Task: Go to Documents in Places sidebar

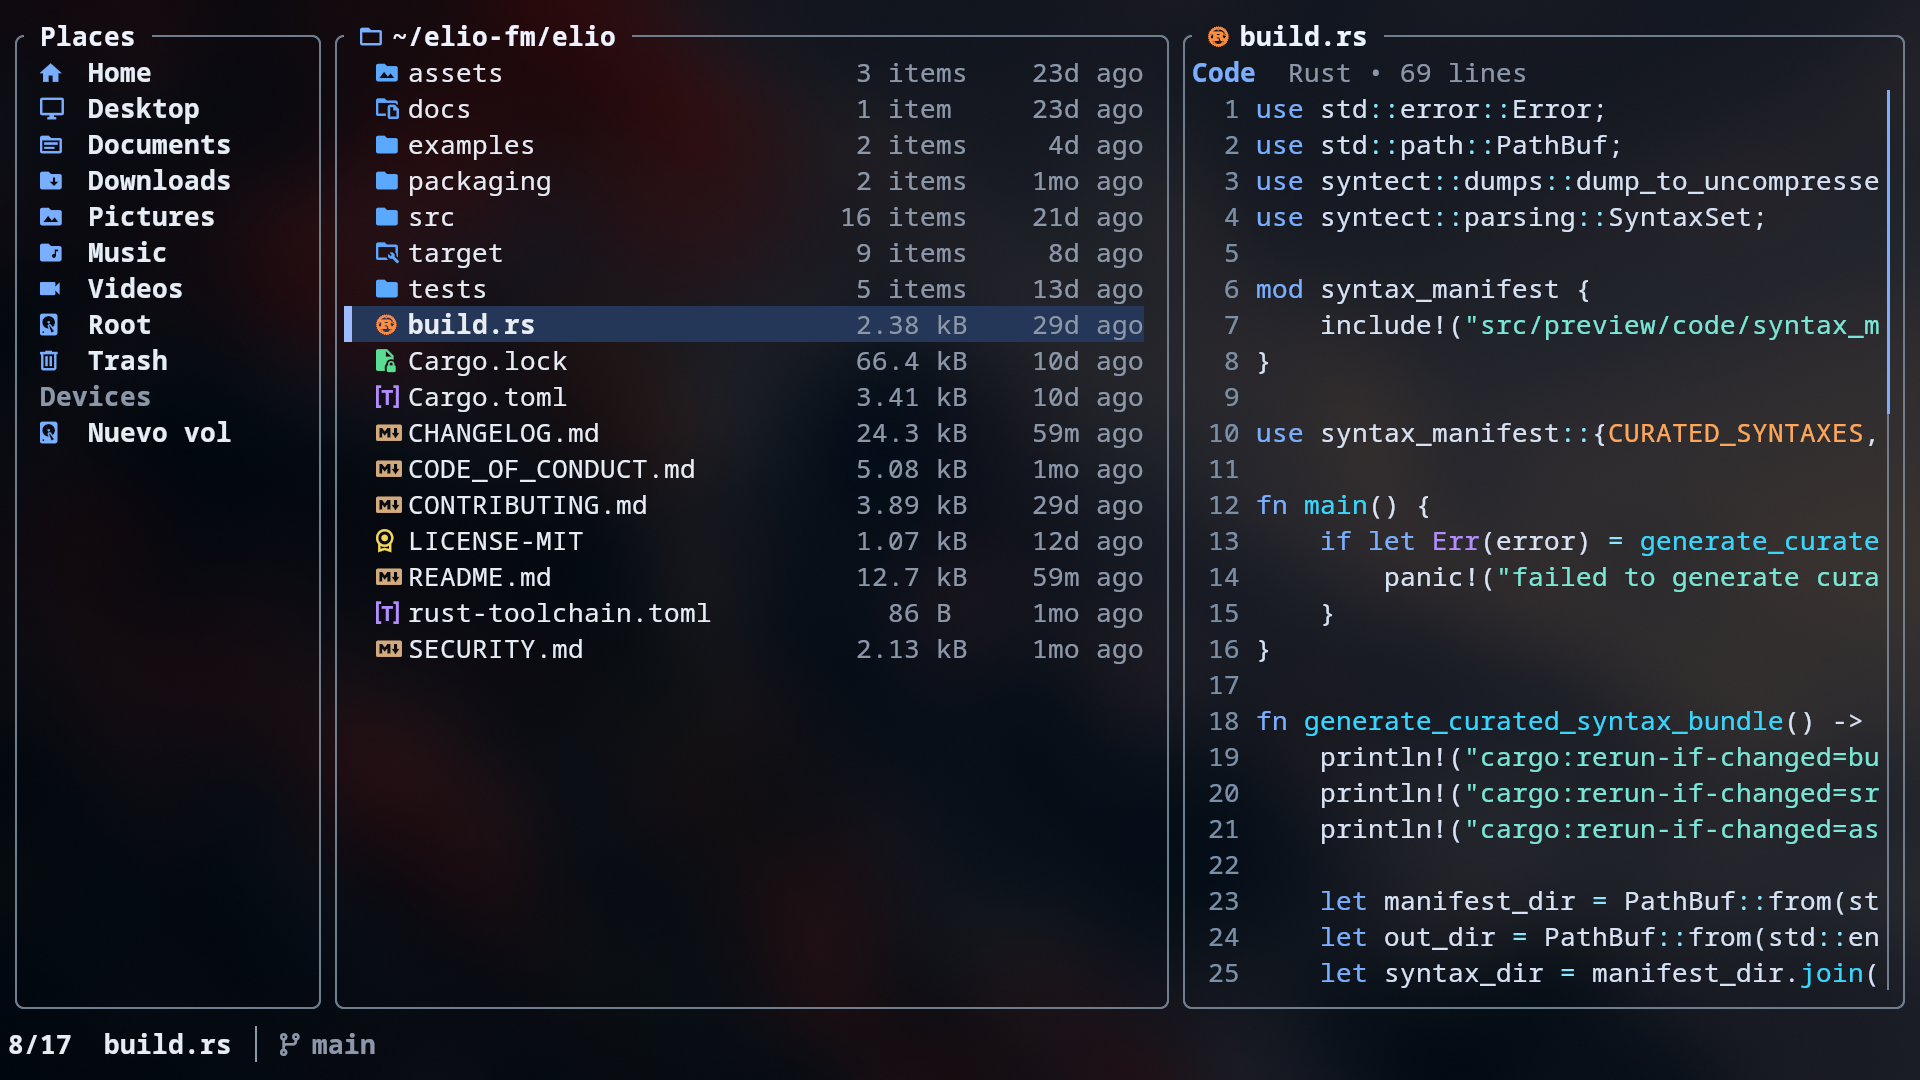Action: tap(158, 145)
